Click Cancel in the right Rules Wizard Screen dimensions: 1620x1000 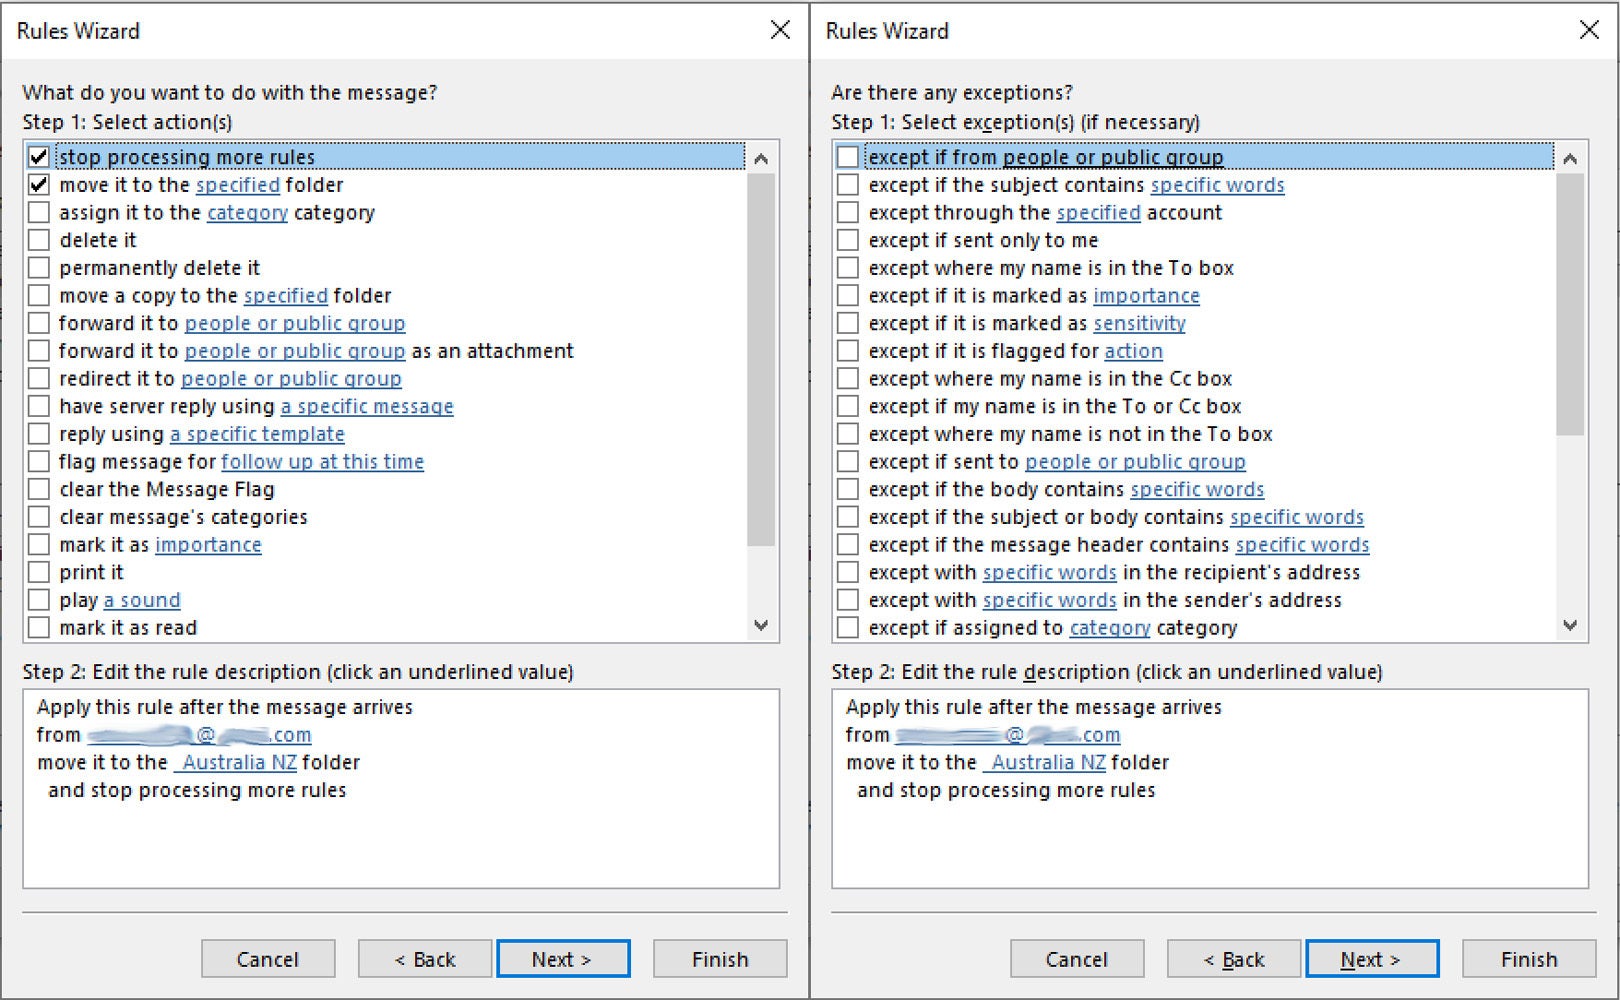click(x=1077, y=959)
